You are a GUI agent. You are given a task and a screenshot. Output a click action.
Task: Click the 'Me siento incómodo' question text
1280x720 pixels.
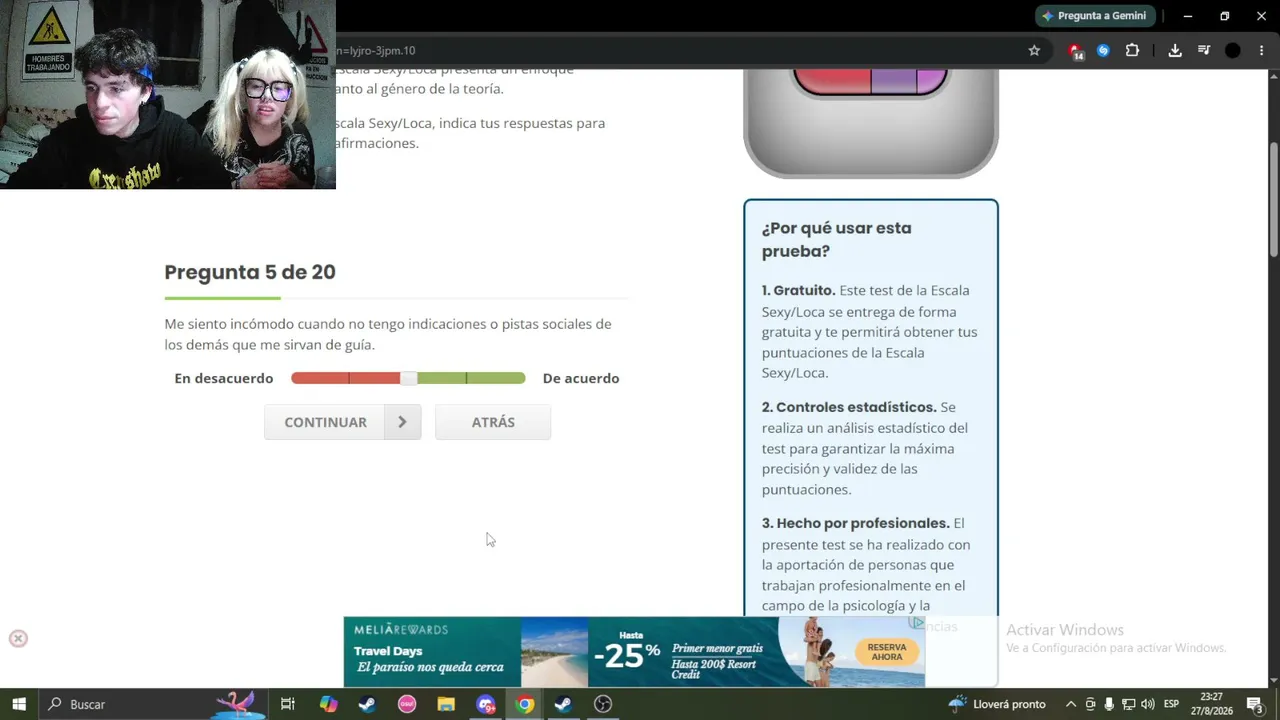(388, 334)
